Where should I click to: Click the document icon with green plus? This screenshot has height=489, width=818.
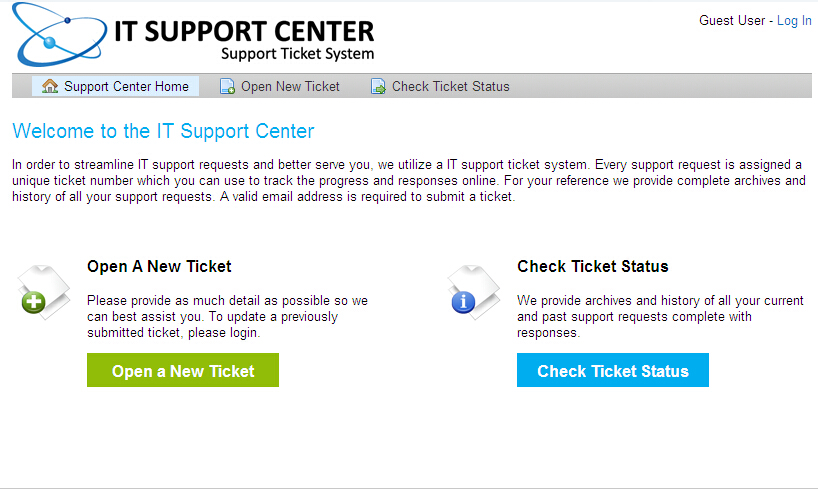coord(45,291)
